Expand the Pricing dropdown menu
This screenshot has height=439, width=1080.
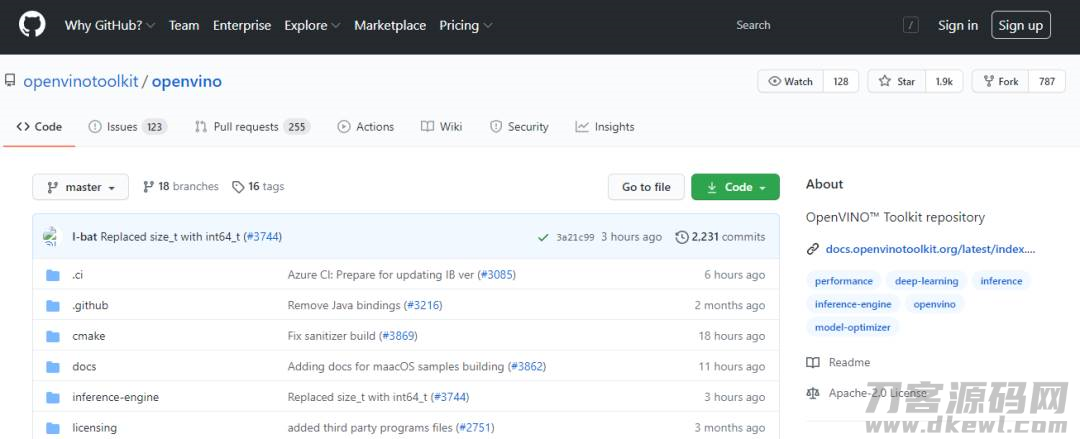pyautogui.click(x=466, y=25)
